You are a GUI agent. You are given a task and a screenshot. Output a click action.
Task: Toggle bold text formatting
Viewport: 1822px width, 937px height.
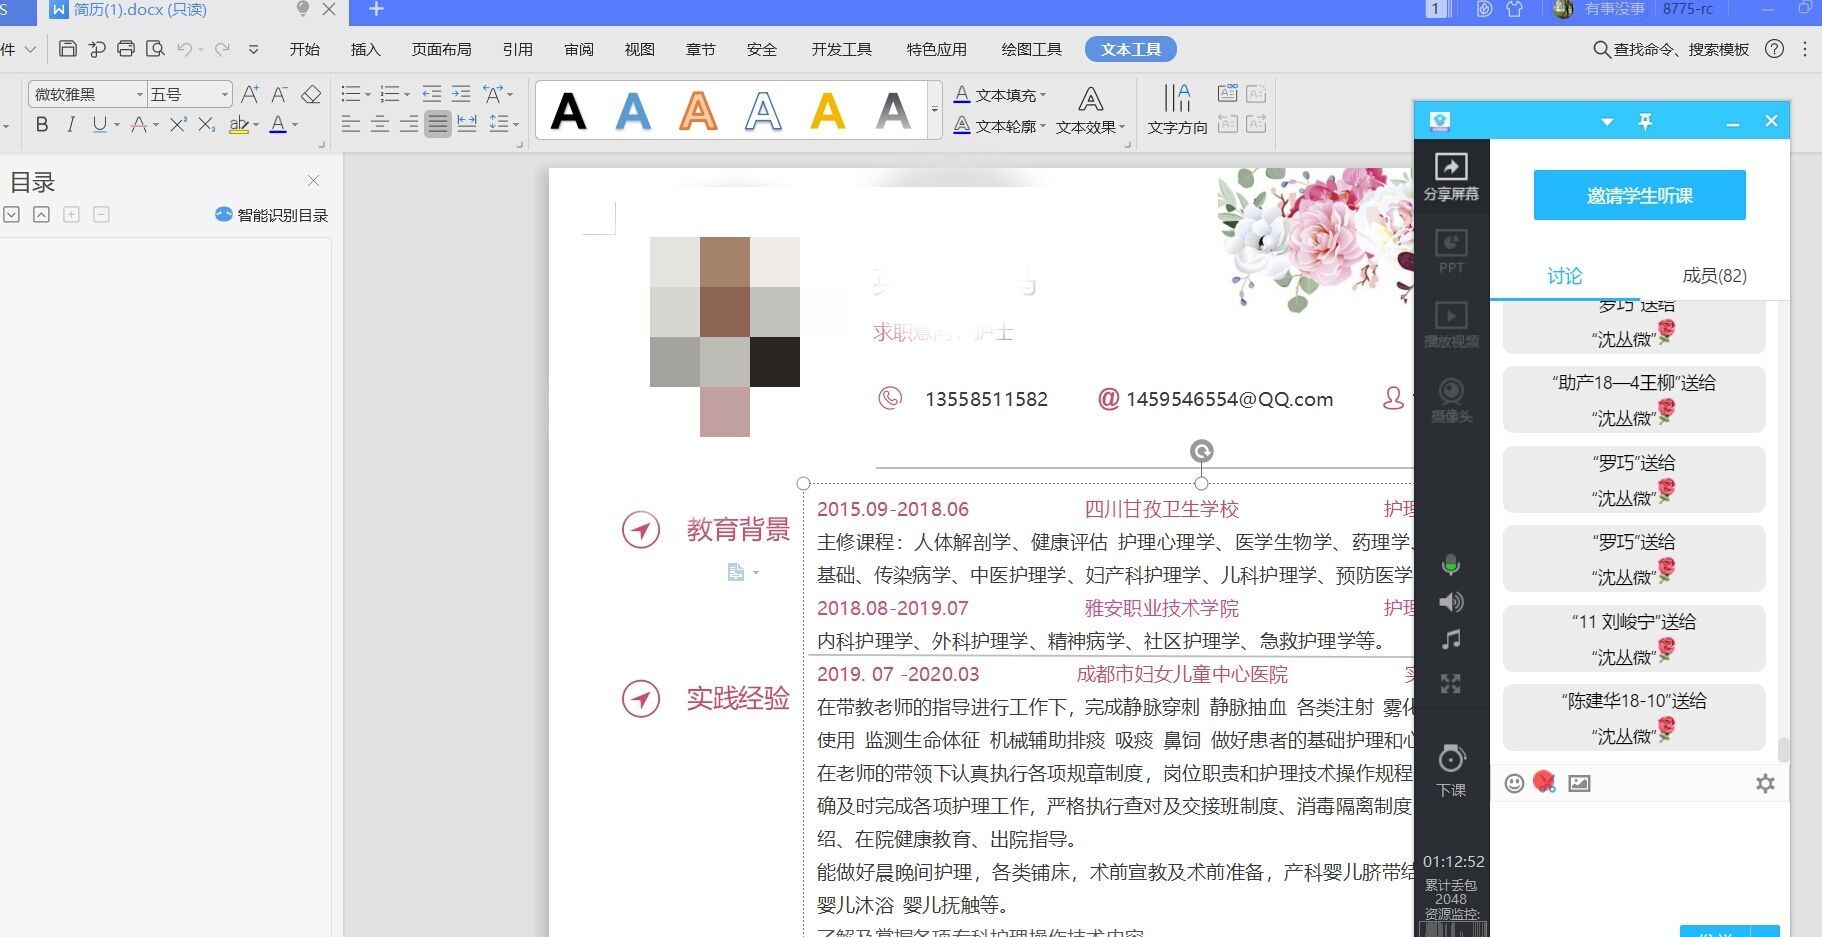coord(42,125)
